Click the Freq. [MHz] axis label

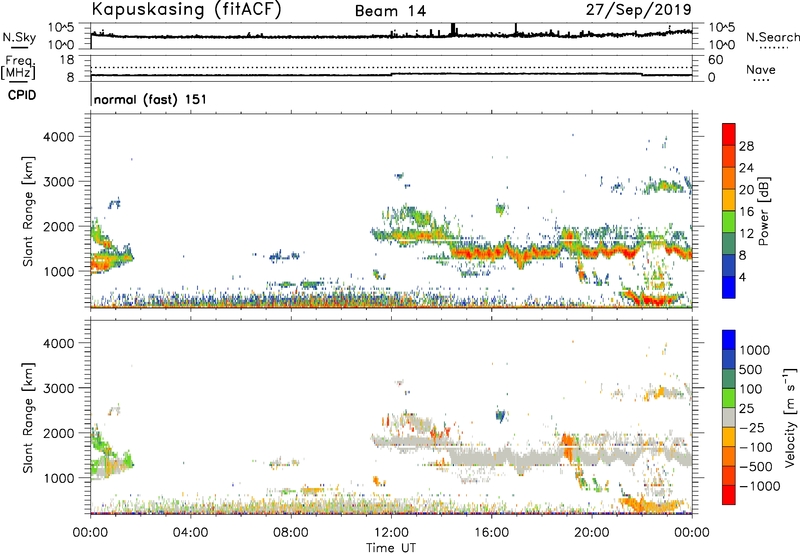tap(18, 67)
